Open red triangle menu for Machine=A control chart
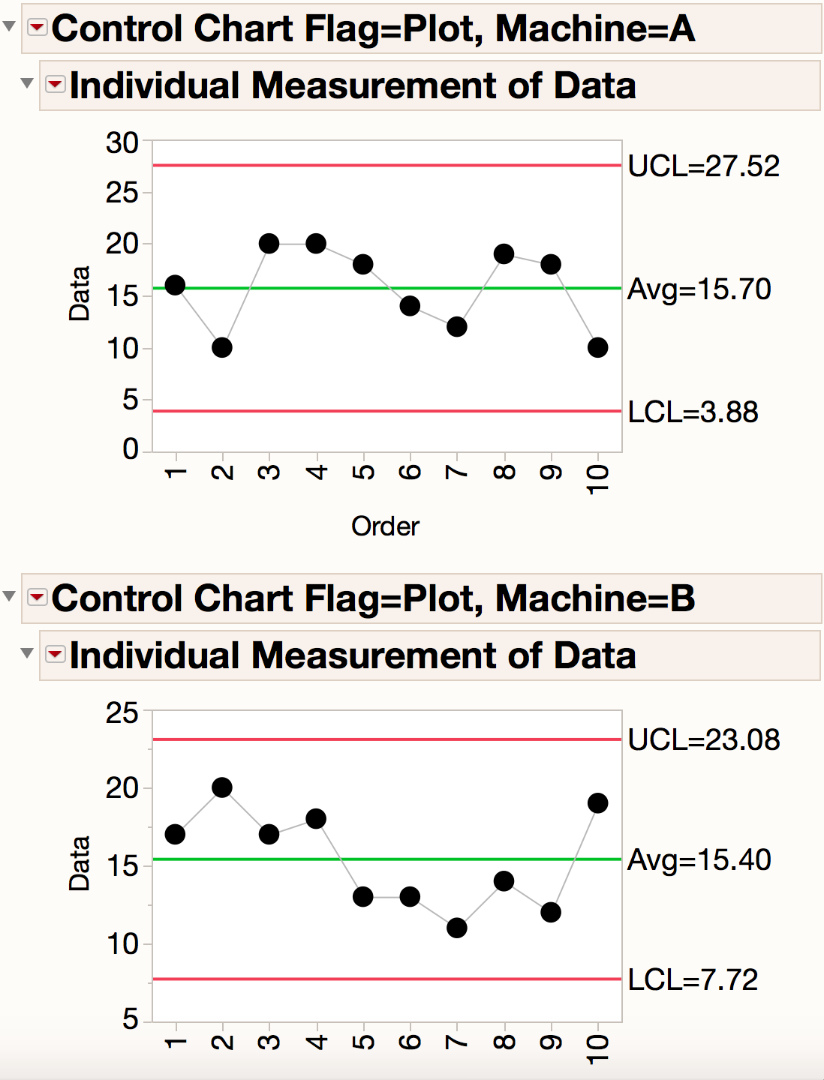 (x=37, y=29)
